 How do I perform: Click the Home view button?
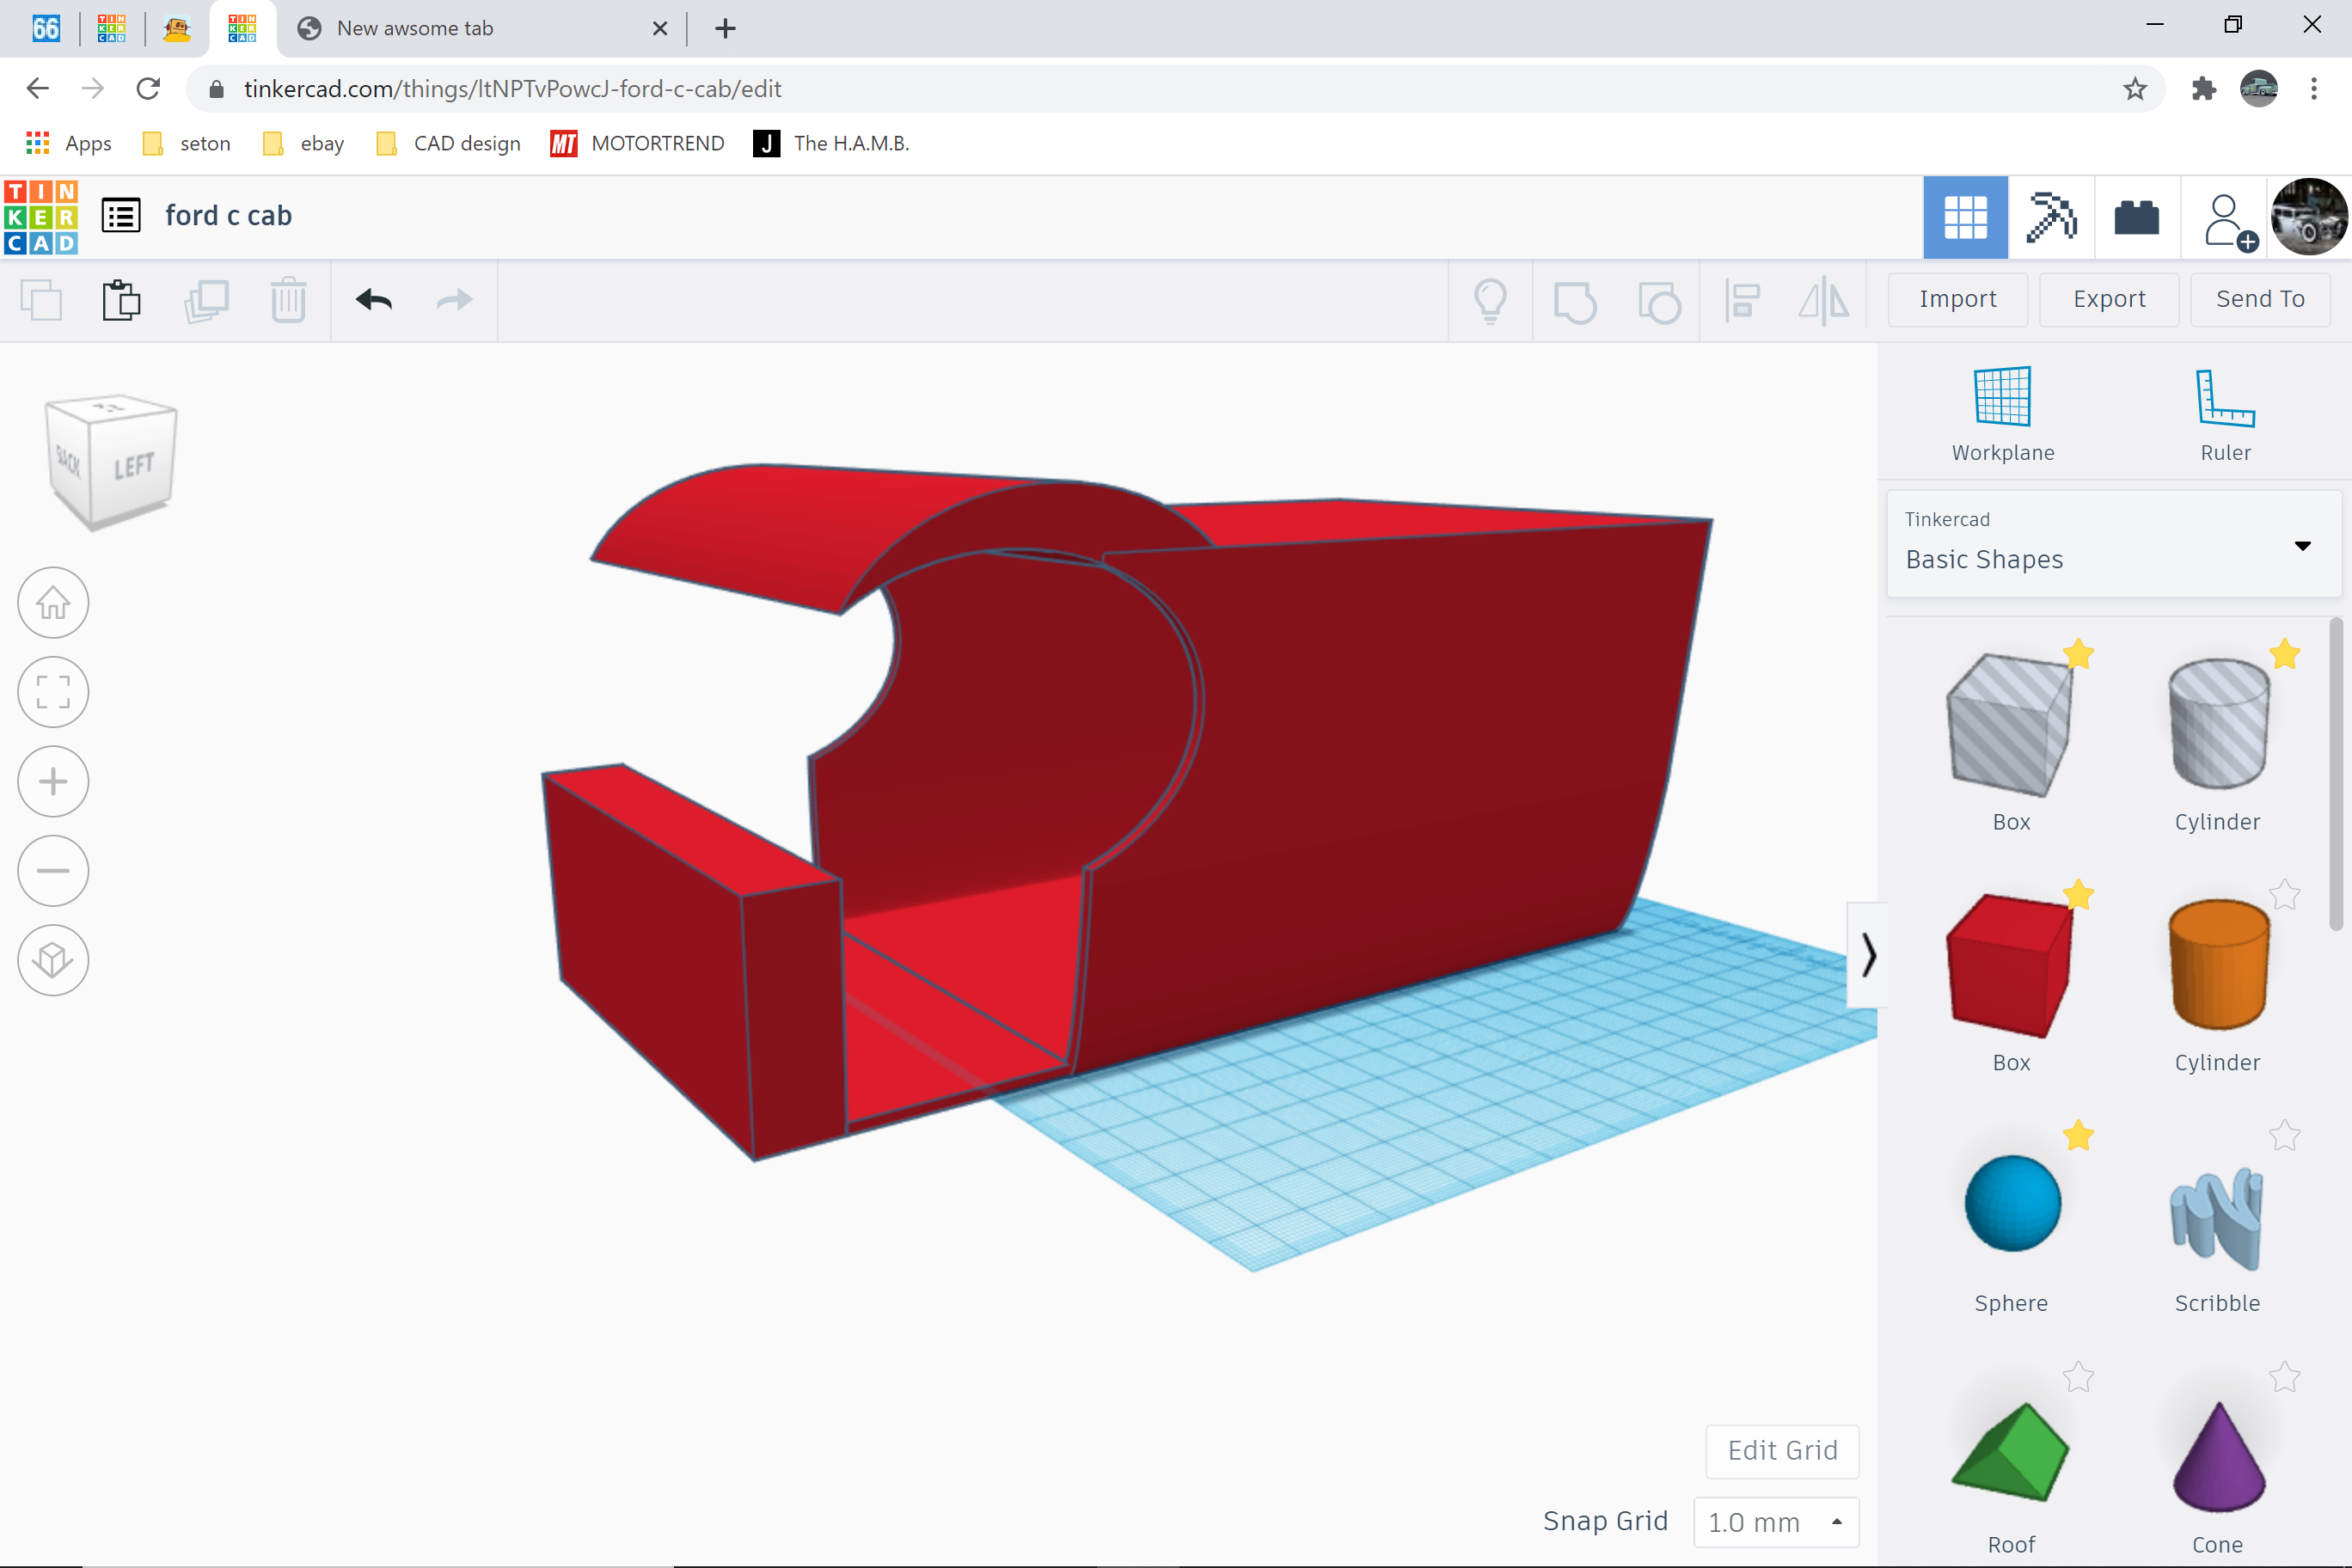click(53, 602)
